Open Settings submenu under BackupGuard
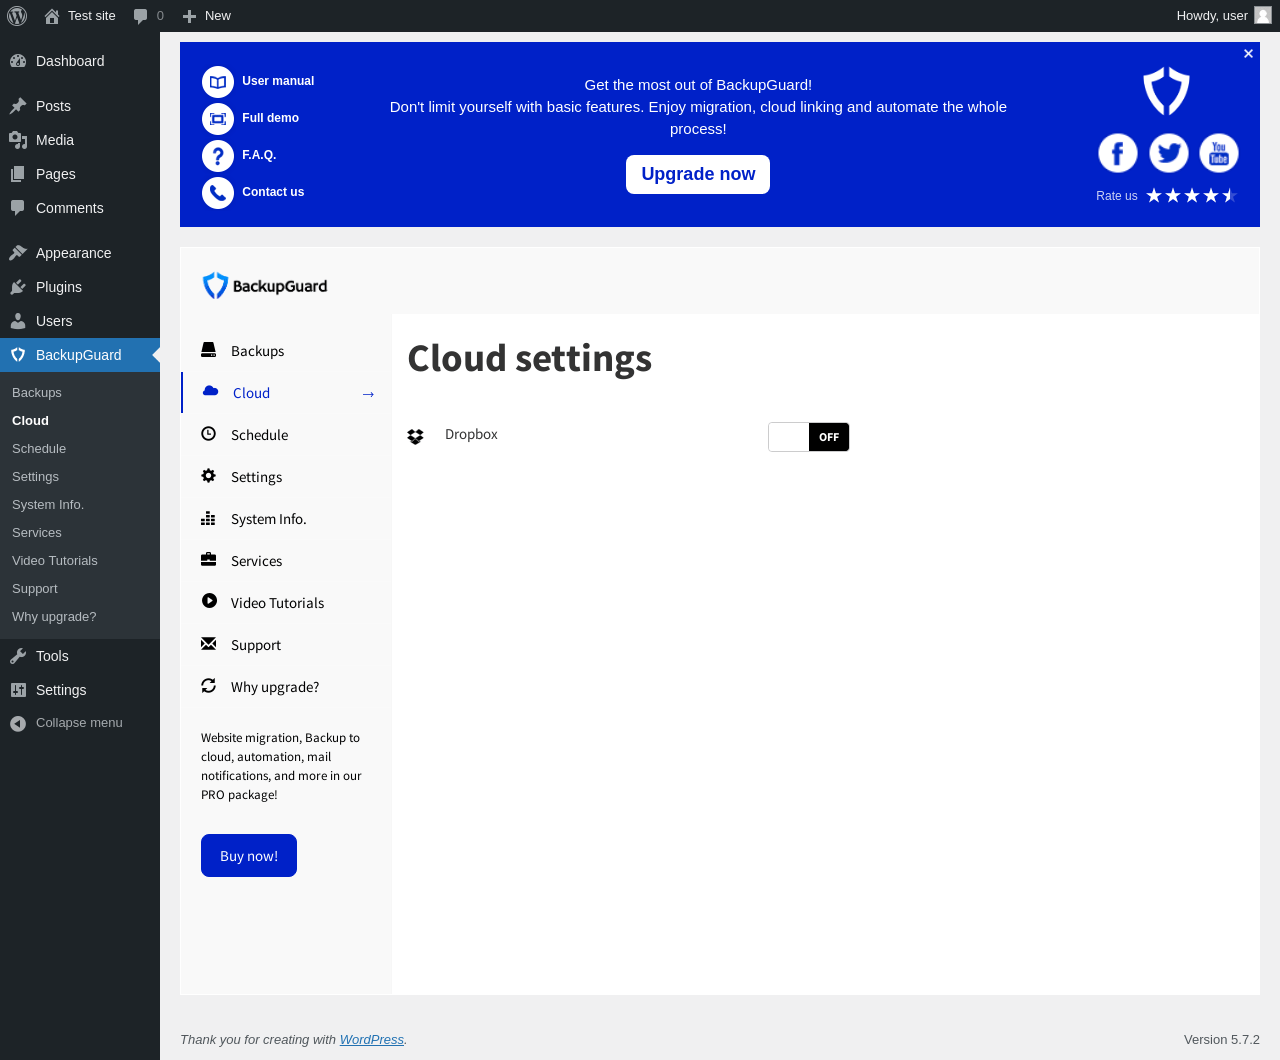The height and width of the screenshot is (1060, 1280). [35, 477]
